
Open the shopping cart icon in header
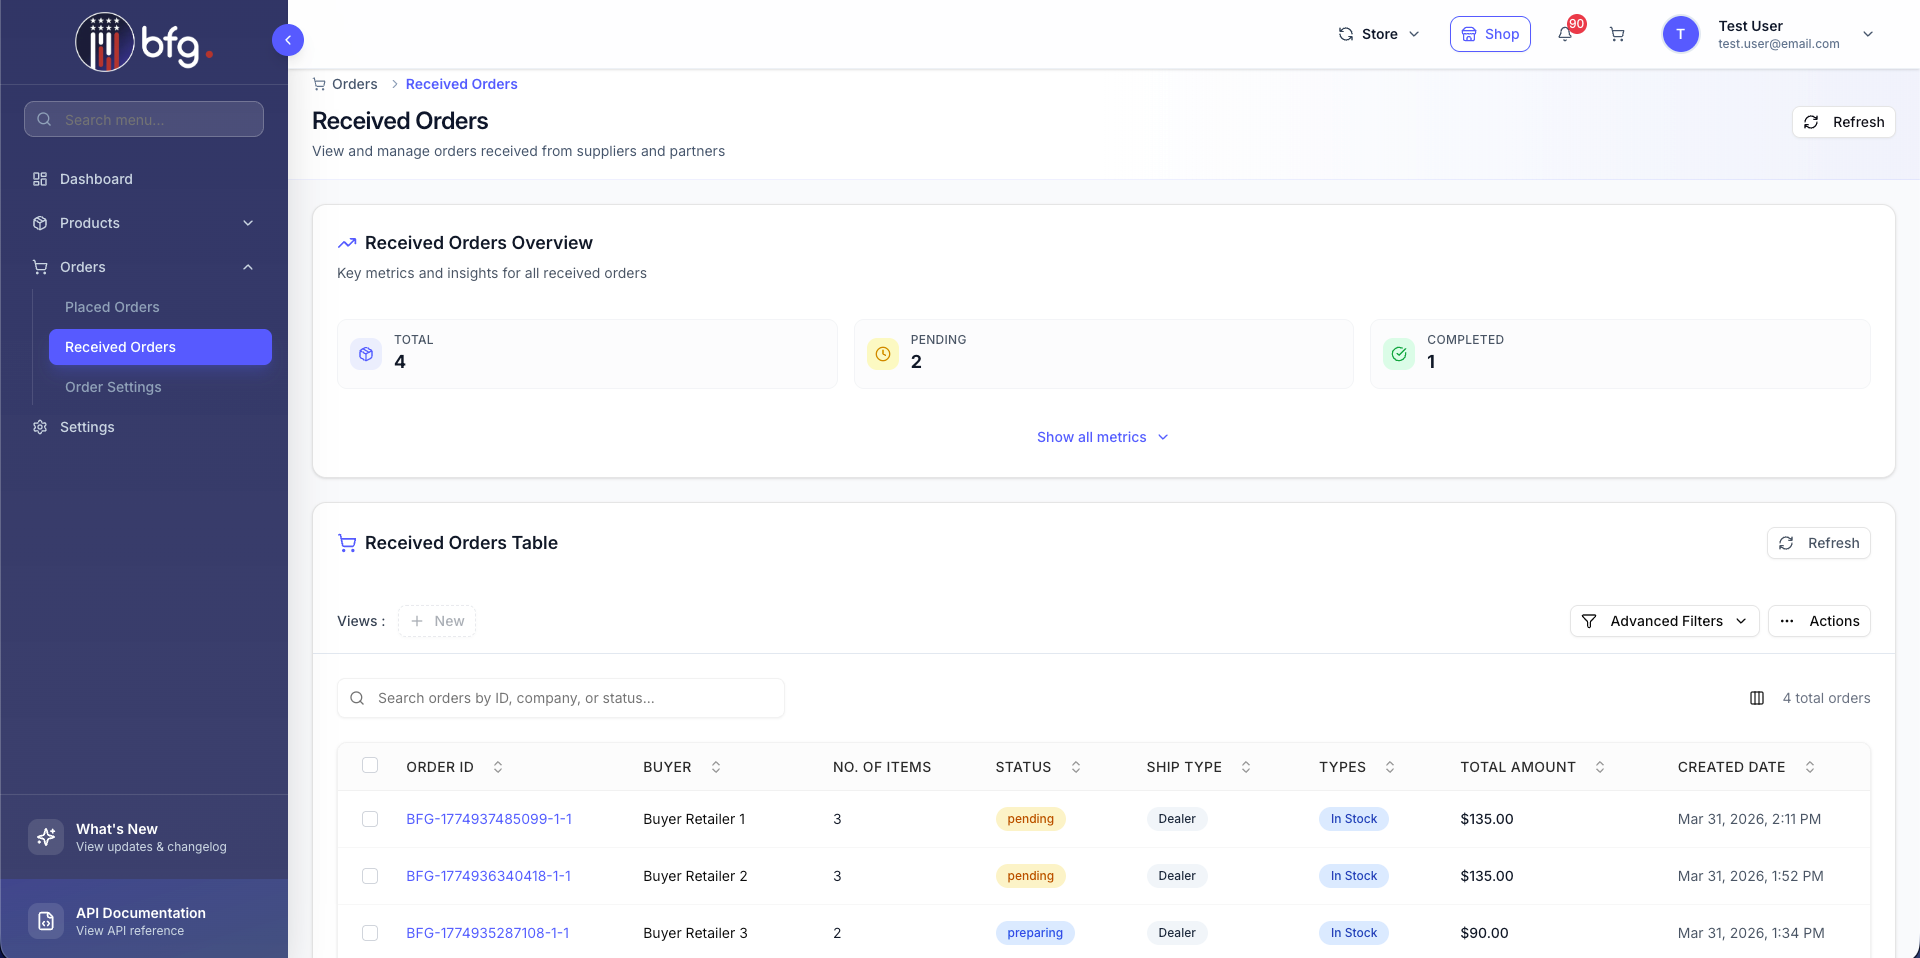point(1617,35)
